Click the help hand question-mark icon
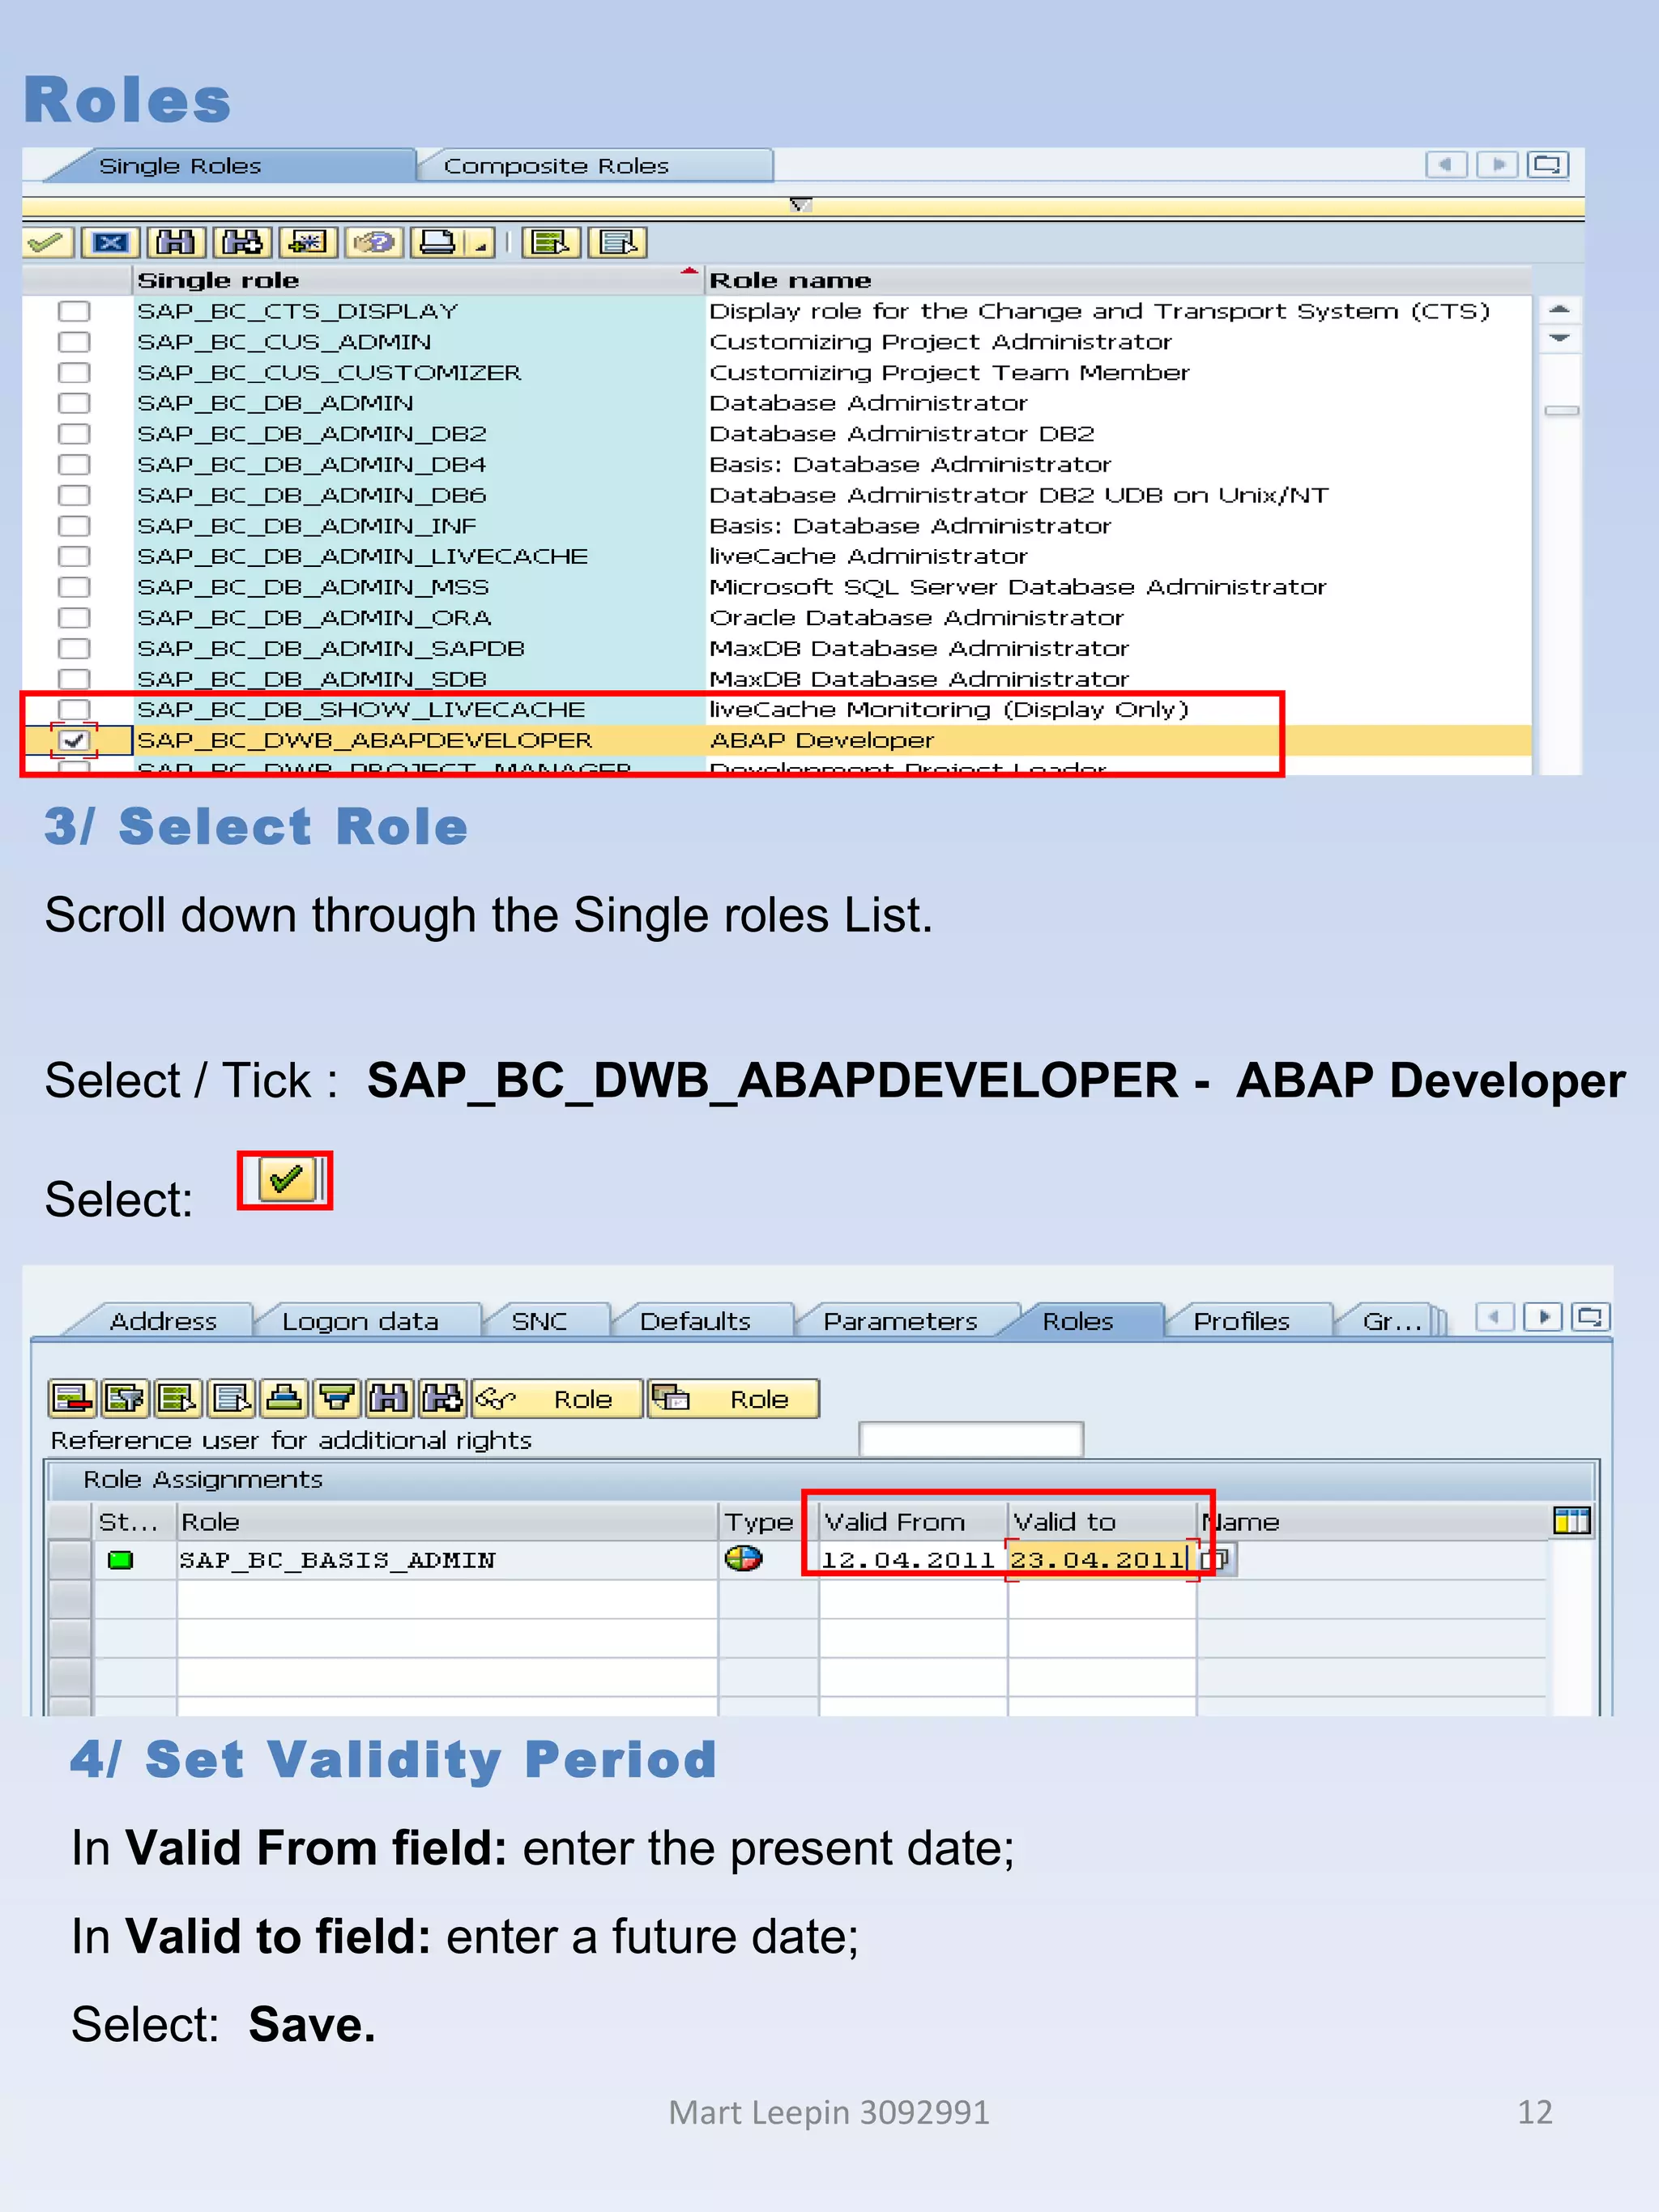The width and height of the screenshot is (1659, 2212). tap(374, 243)
